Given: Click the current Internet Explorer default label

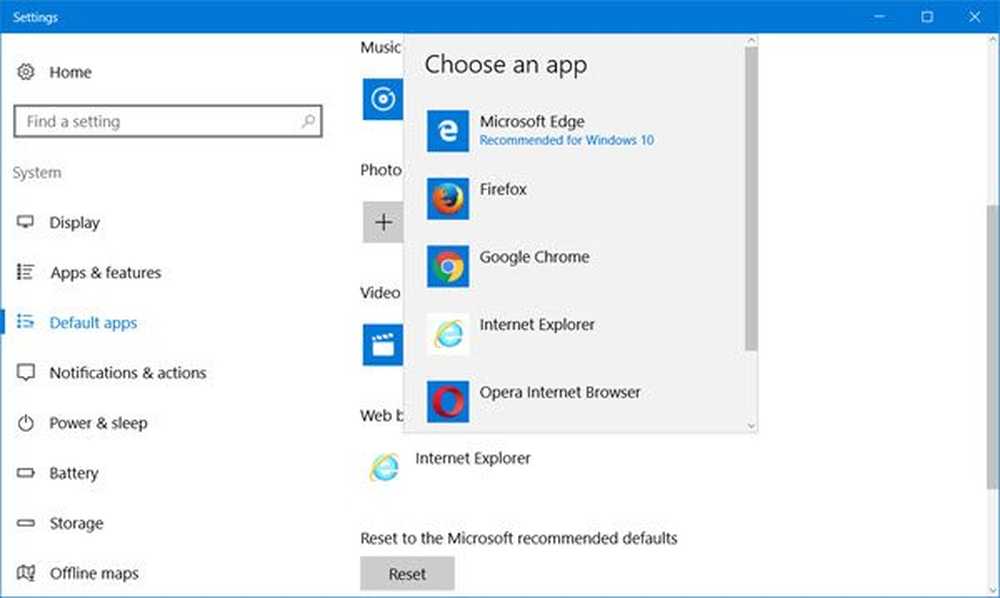Looking at the screenshot, I should (473, 458).
